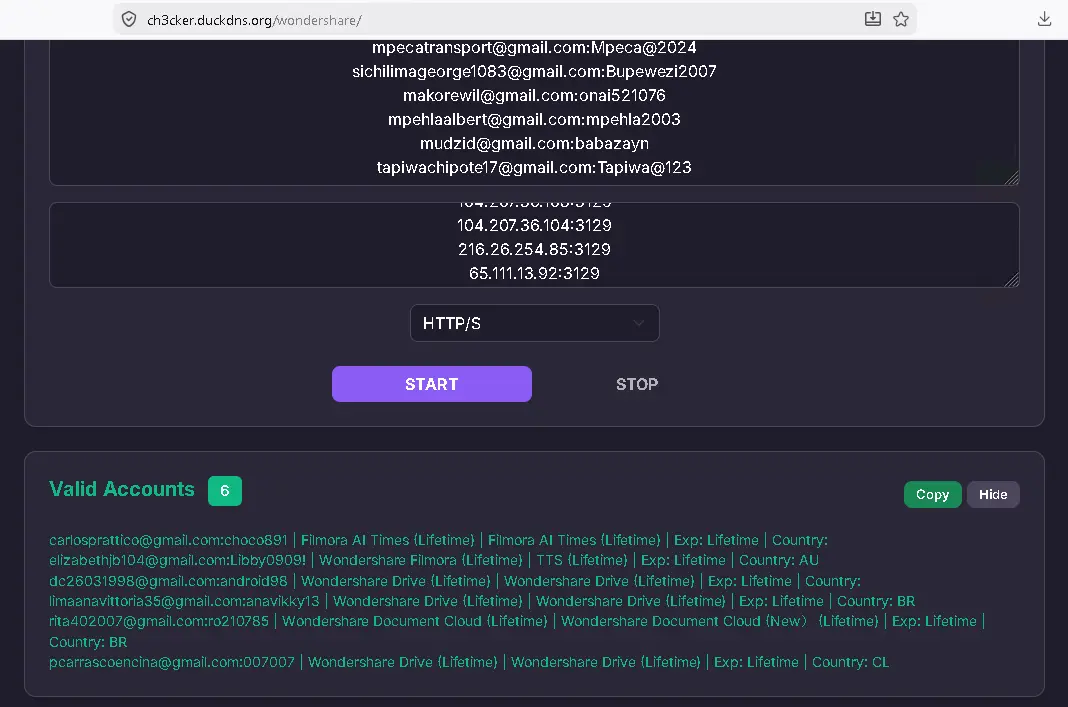The width and height of the screenshot is (1068, 707).
Task: Click the Valid Accounts heading
Action: pyautogui.click(x=122, y=489)
